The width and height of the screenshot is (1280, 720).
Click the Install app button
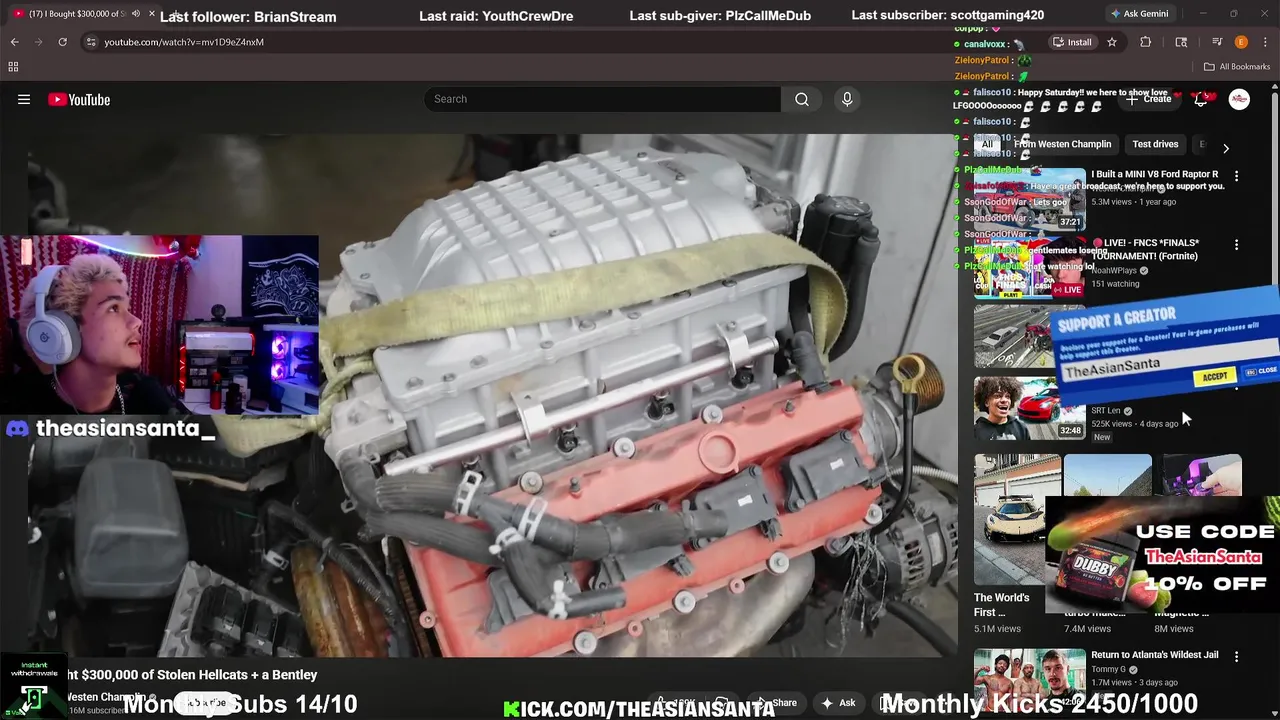[x=1072, y=42]
